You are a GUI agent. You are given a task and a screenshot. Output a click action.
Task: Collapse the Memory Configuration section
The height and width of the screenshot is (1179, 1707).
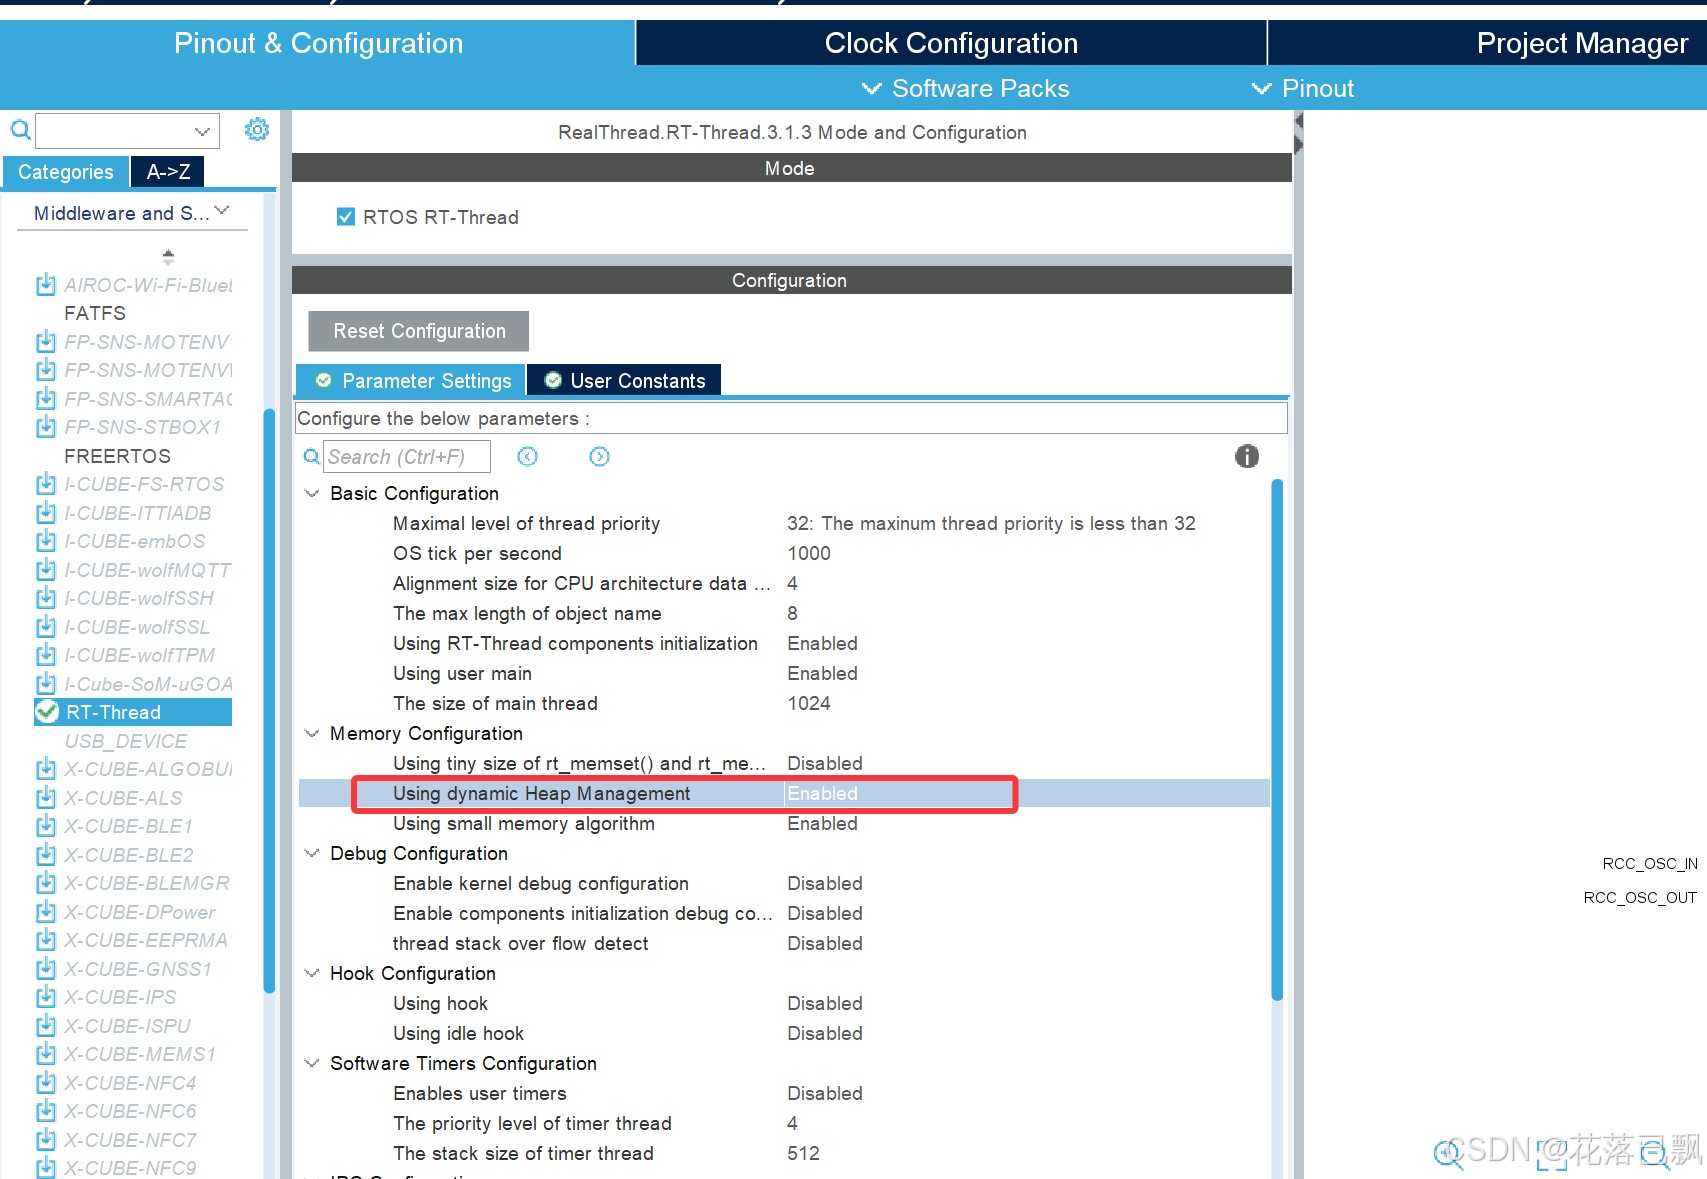[312, 733]
